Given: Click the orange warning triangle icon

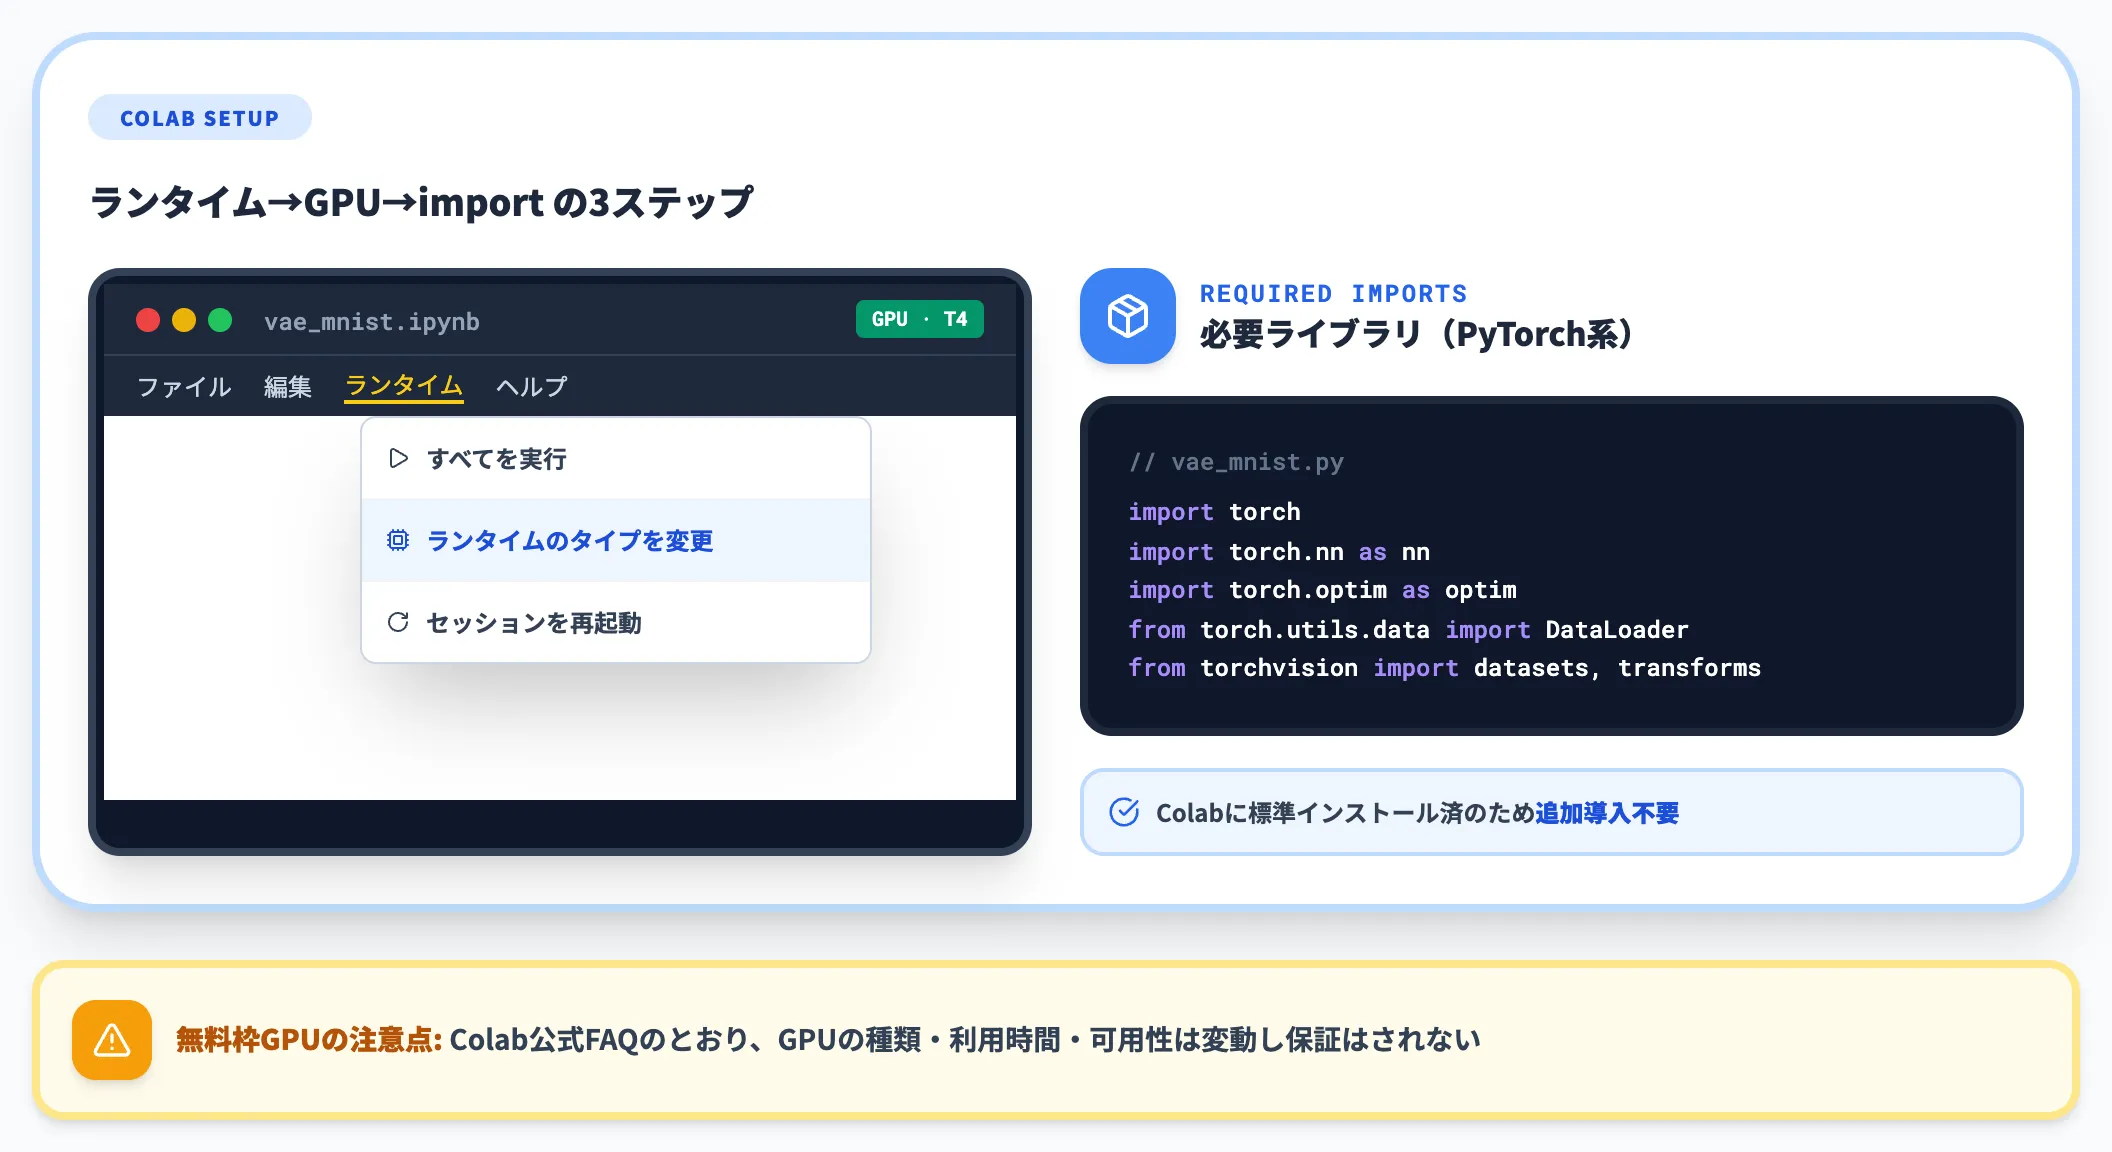Looking at the screenshot, I should pyautogui.click(x=112, y=1040).
